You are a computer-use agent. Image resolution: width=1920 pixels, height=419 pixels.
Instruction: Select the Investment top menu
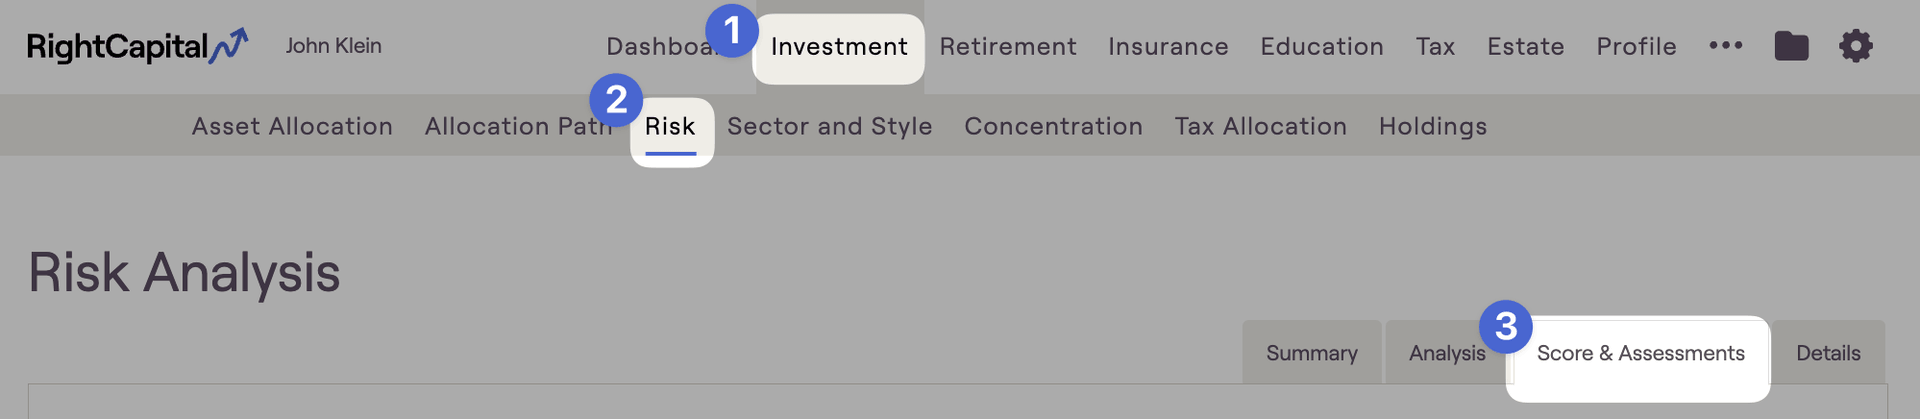[839, 47]
